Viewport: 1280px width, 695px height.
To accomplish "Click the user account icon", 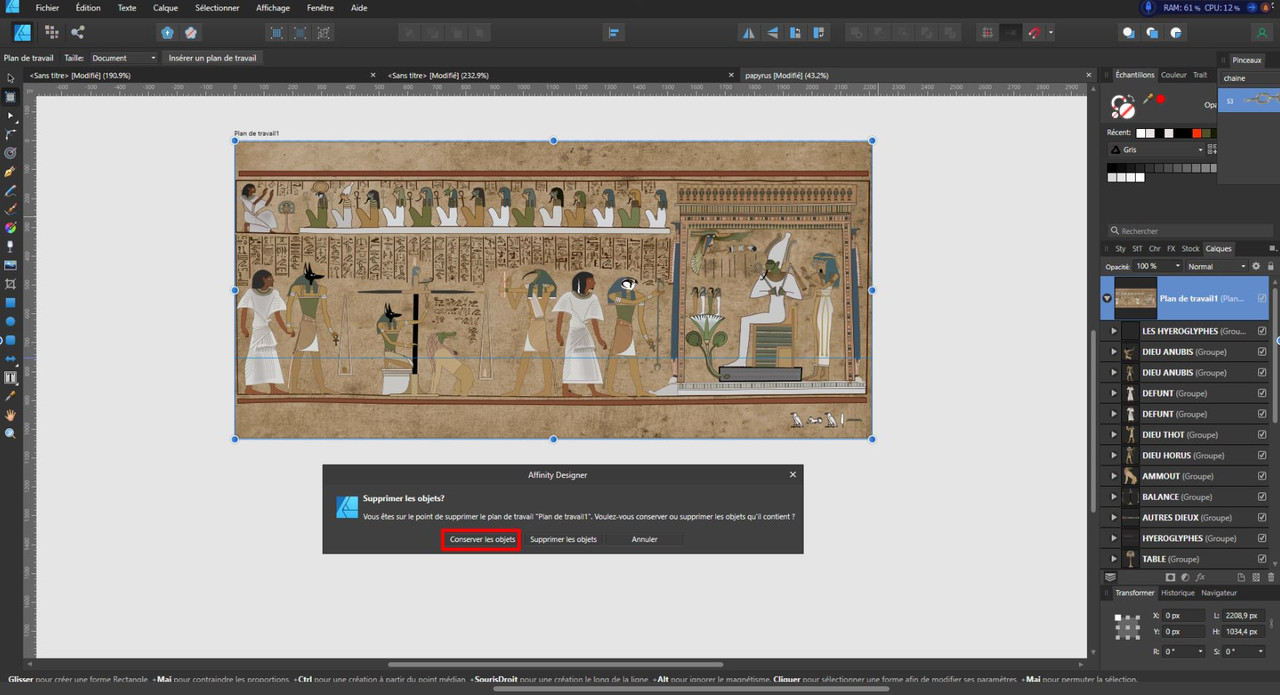I will click(x=1262, y=33).
